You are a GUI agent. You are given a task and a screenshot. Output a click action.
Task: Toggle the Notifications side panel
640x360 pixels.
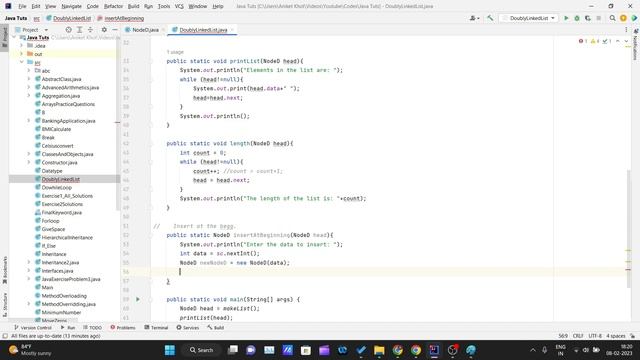[x=635, y=45]
